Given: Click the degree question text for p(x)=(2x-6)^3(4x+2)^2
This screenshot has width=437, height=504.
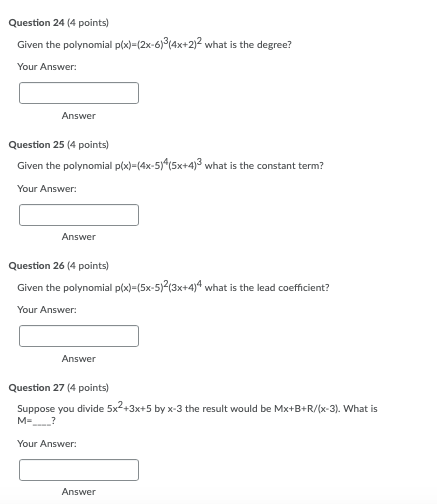Looking at the screenshot, I should pyautogui.click(x=154, y=43).
